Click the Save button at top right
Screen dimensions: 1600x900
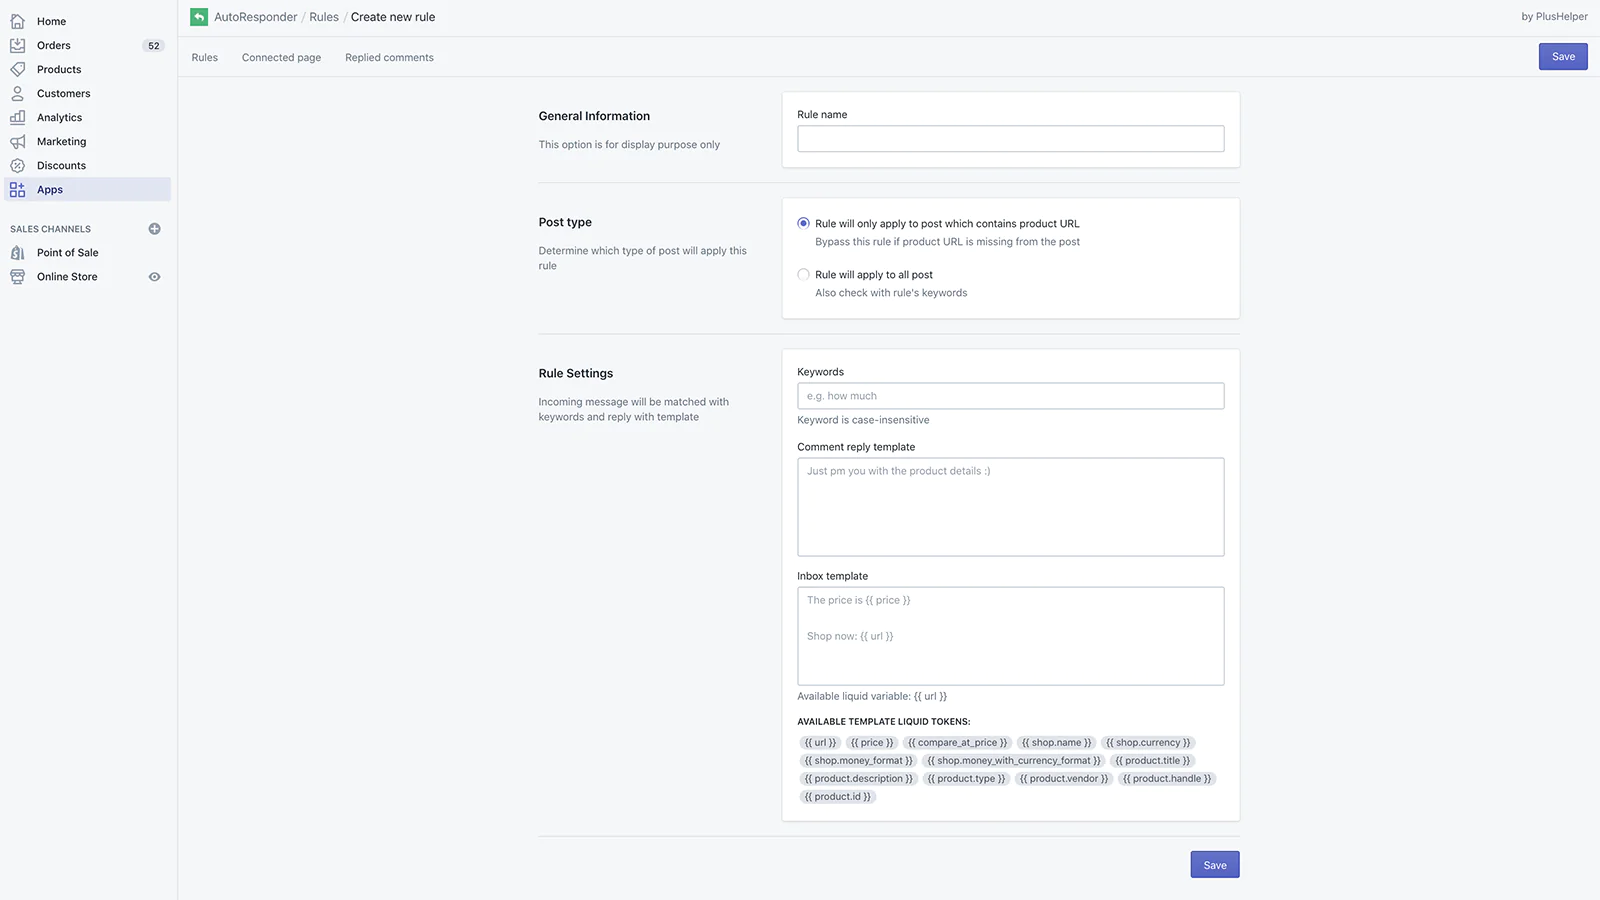(x=1562, y=57)
